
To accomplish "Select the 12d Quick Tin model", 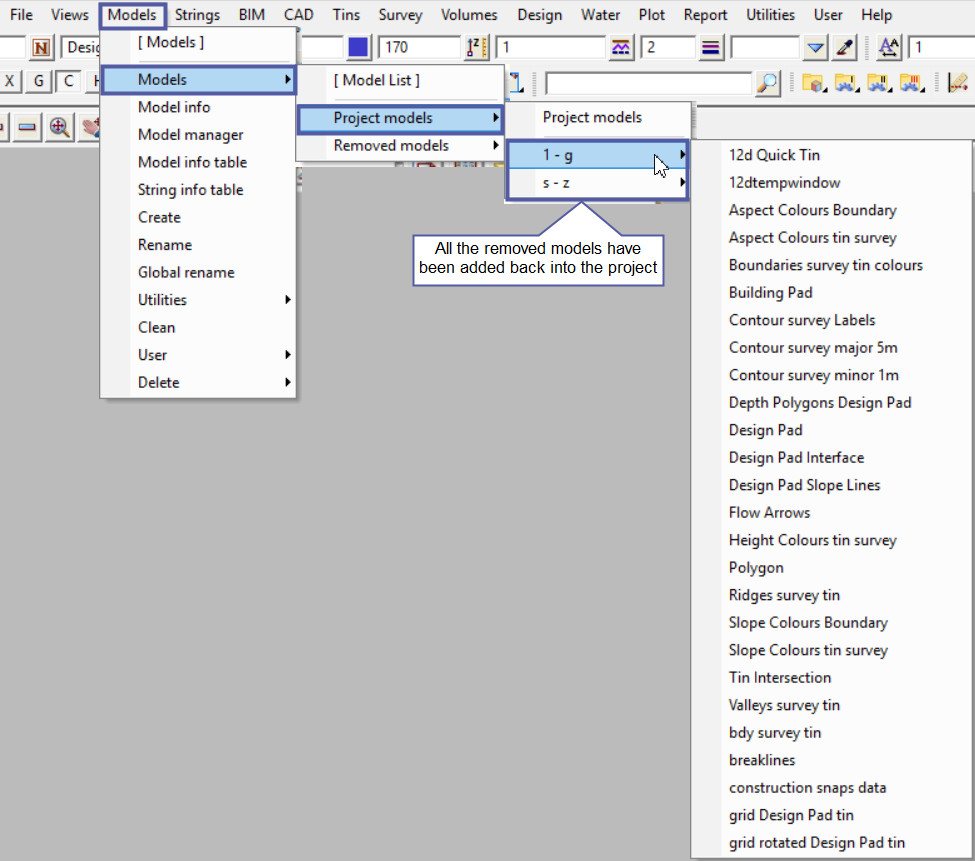I will [831, 155].
